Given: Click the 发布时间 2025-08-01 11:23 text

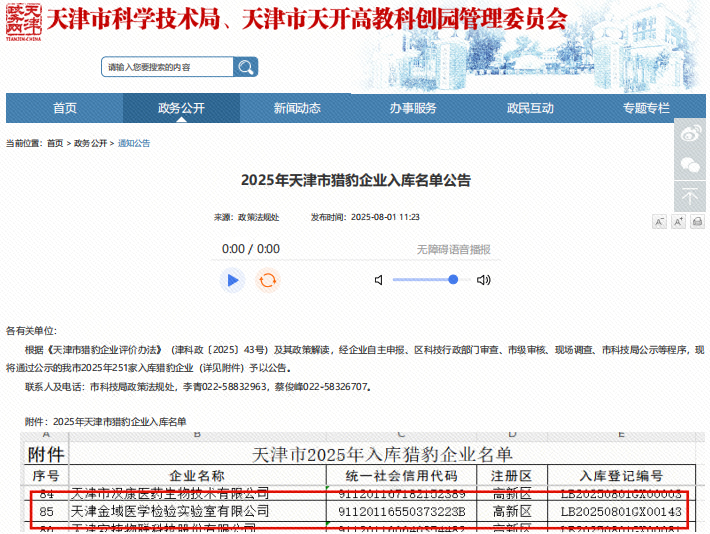Looking at the screenshot, I should 365,217.
